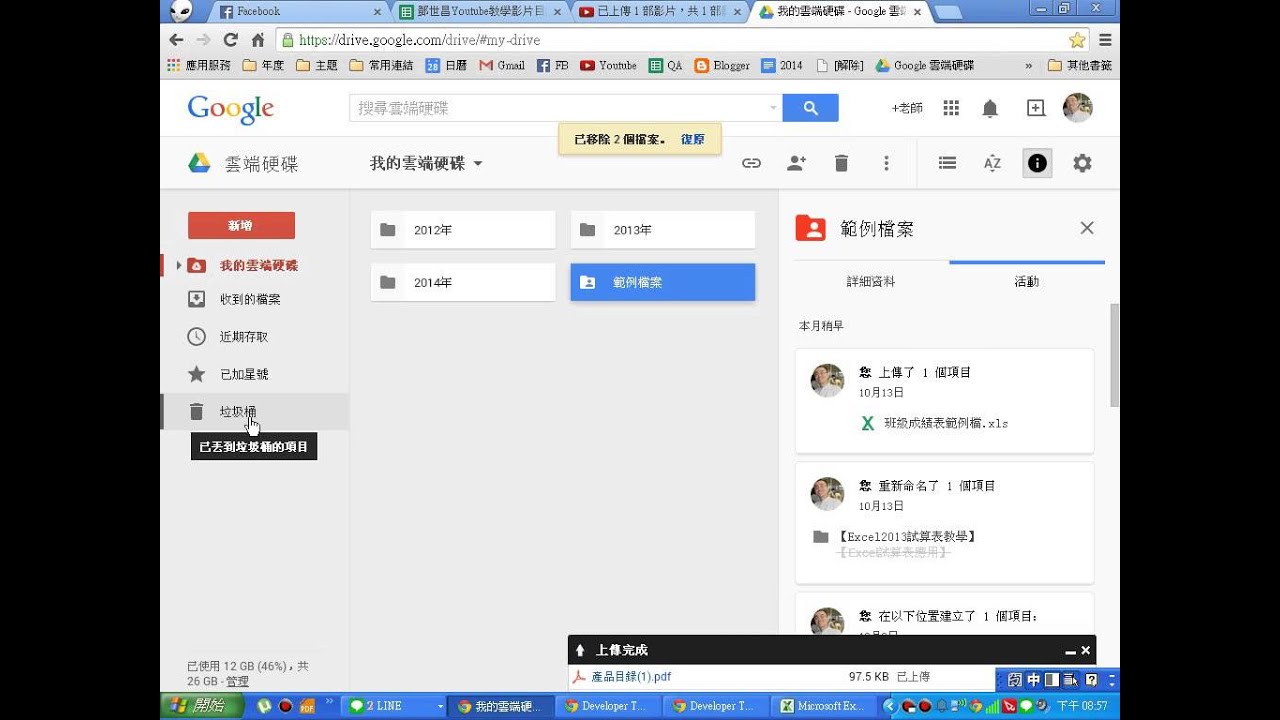Click the red 新增 button

241,225
